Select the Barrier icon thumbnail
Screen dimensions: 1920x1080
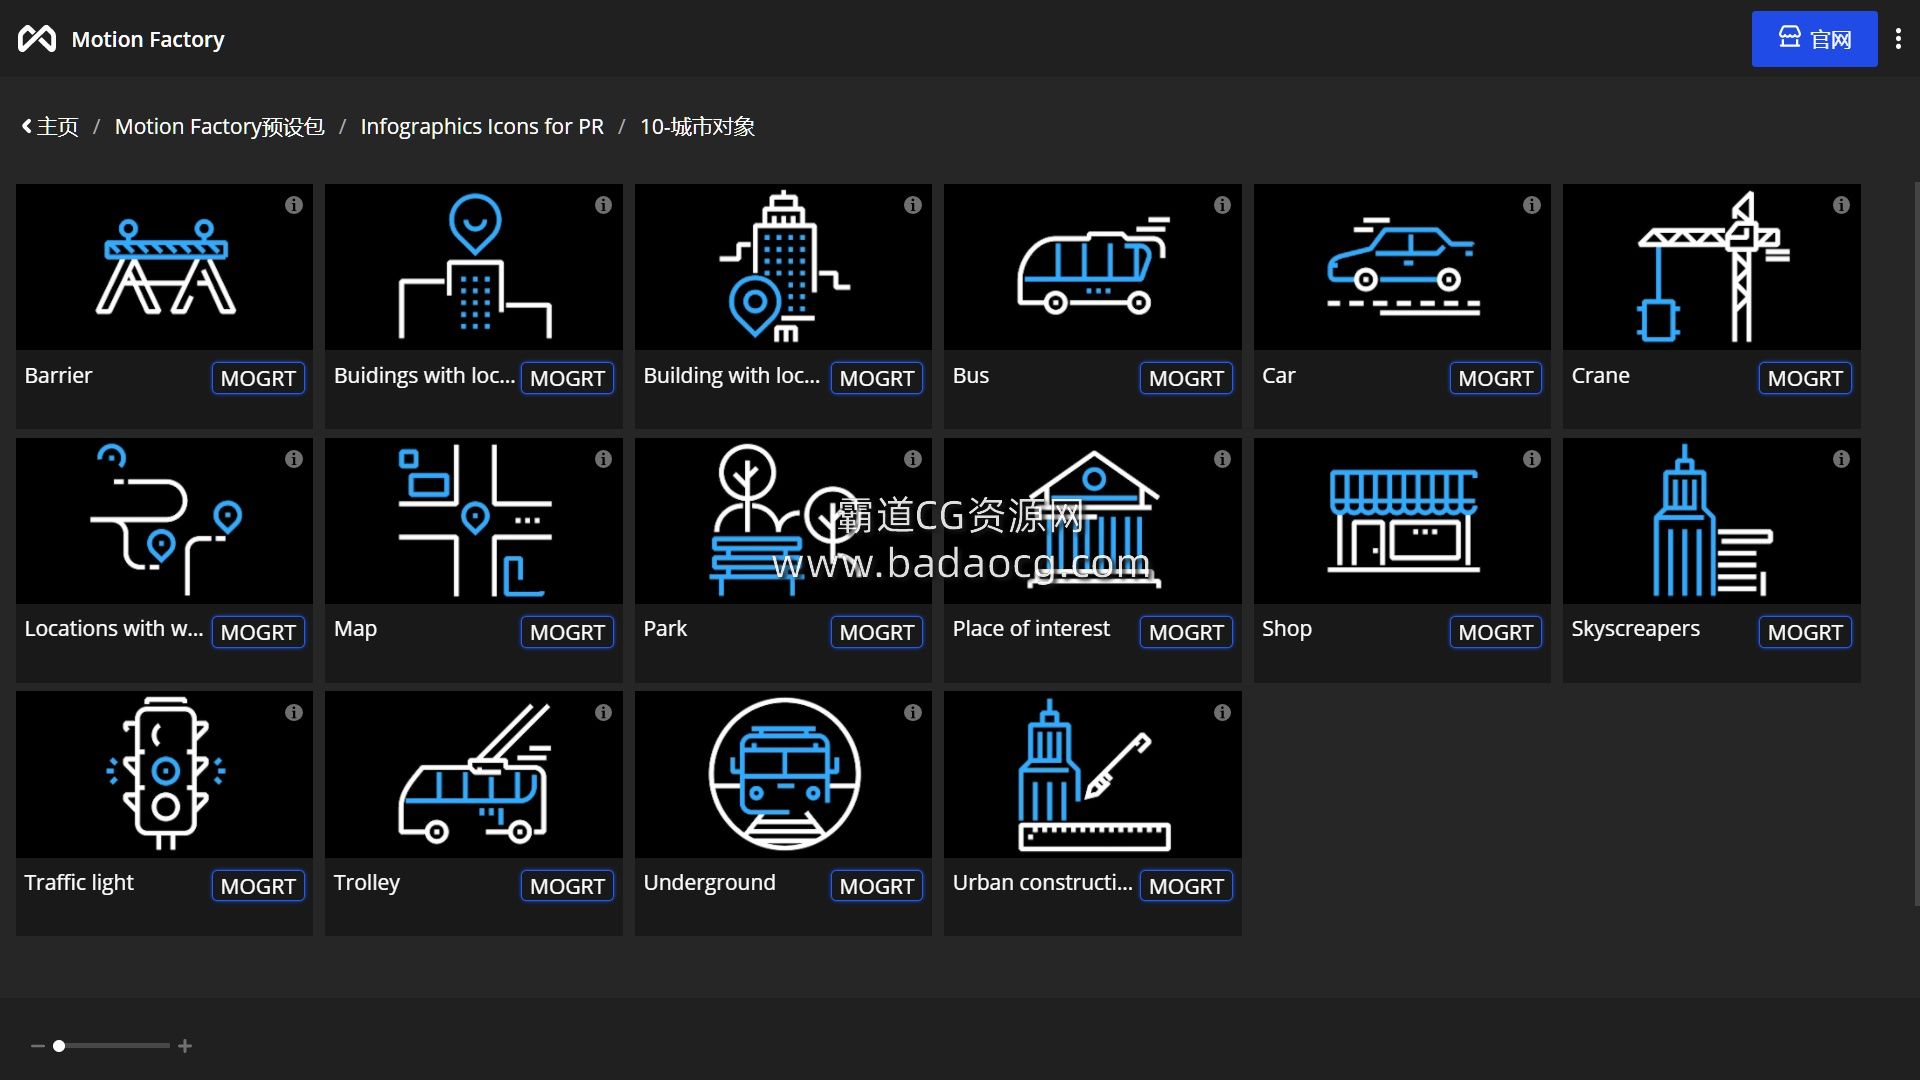[x=164, y=267]
